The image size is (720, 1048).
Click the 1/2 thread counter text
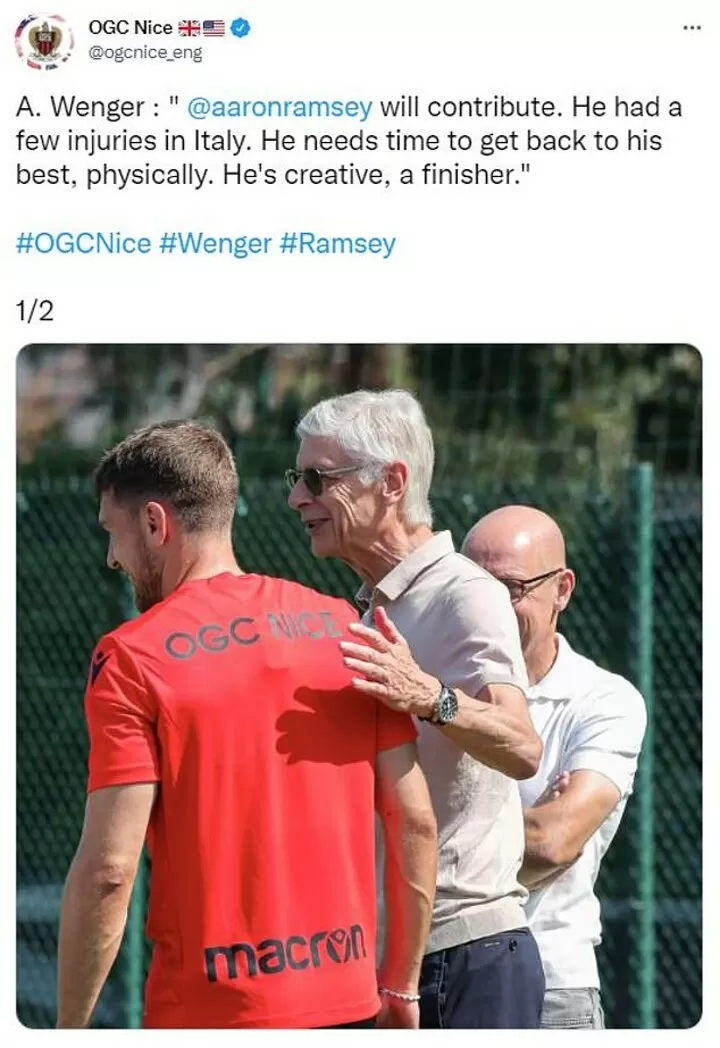point(34,311)
